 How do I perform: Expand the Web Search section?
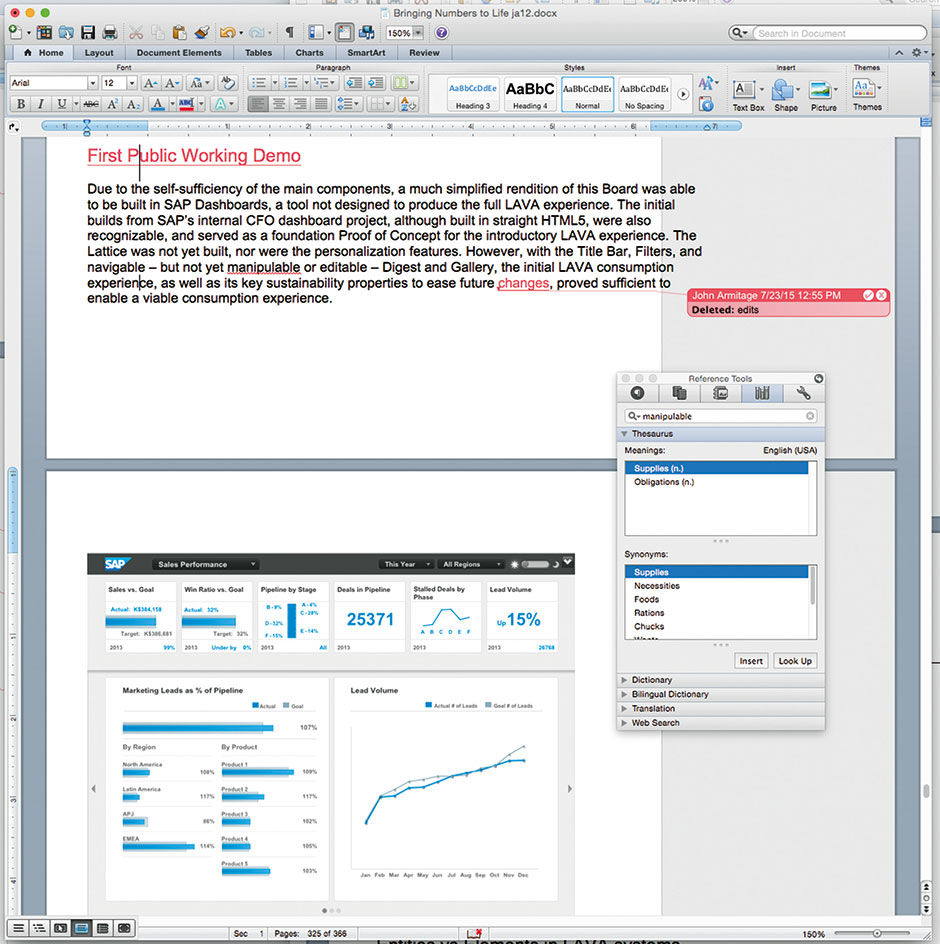(624, 723)
